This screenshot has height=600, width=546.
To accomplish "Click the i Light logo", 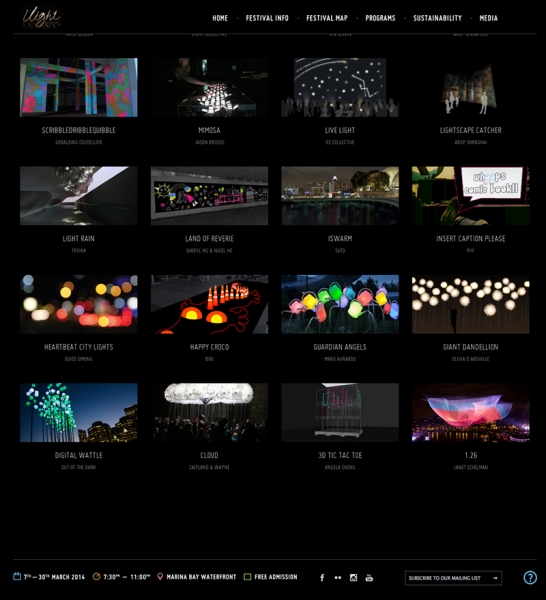I will [x=41, y=17].
